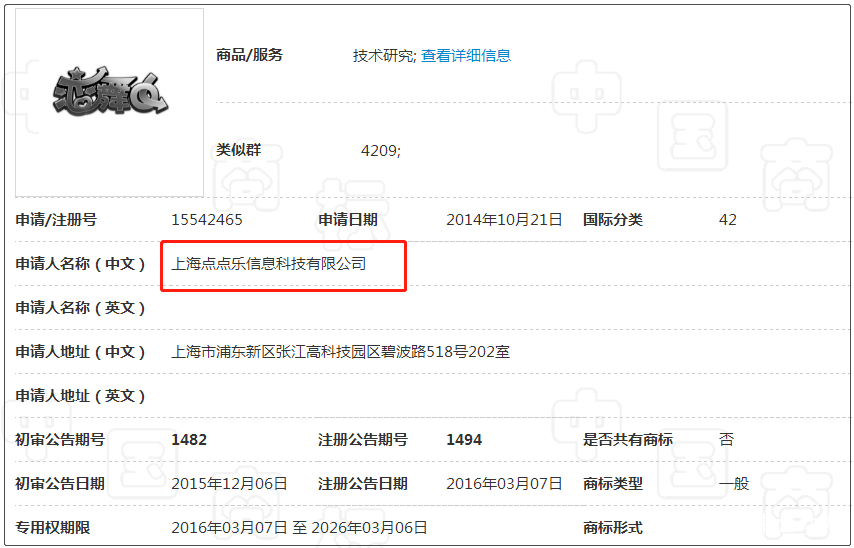Image resolution: width=854 pixels, height=548 pixels.
Task: Click the 商标形式 label
Action: [613, 528]
